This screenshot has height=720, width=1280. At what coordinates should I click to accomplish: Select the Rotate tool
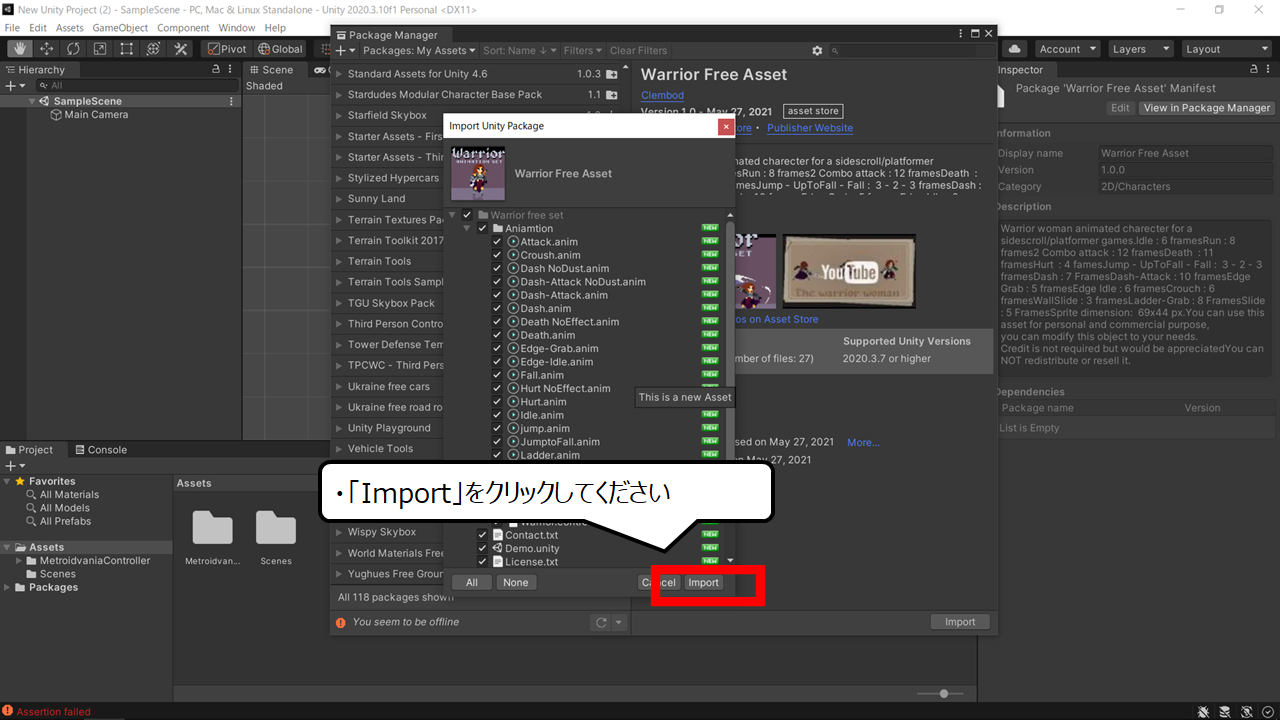74,49
